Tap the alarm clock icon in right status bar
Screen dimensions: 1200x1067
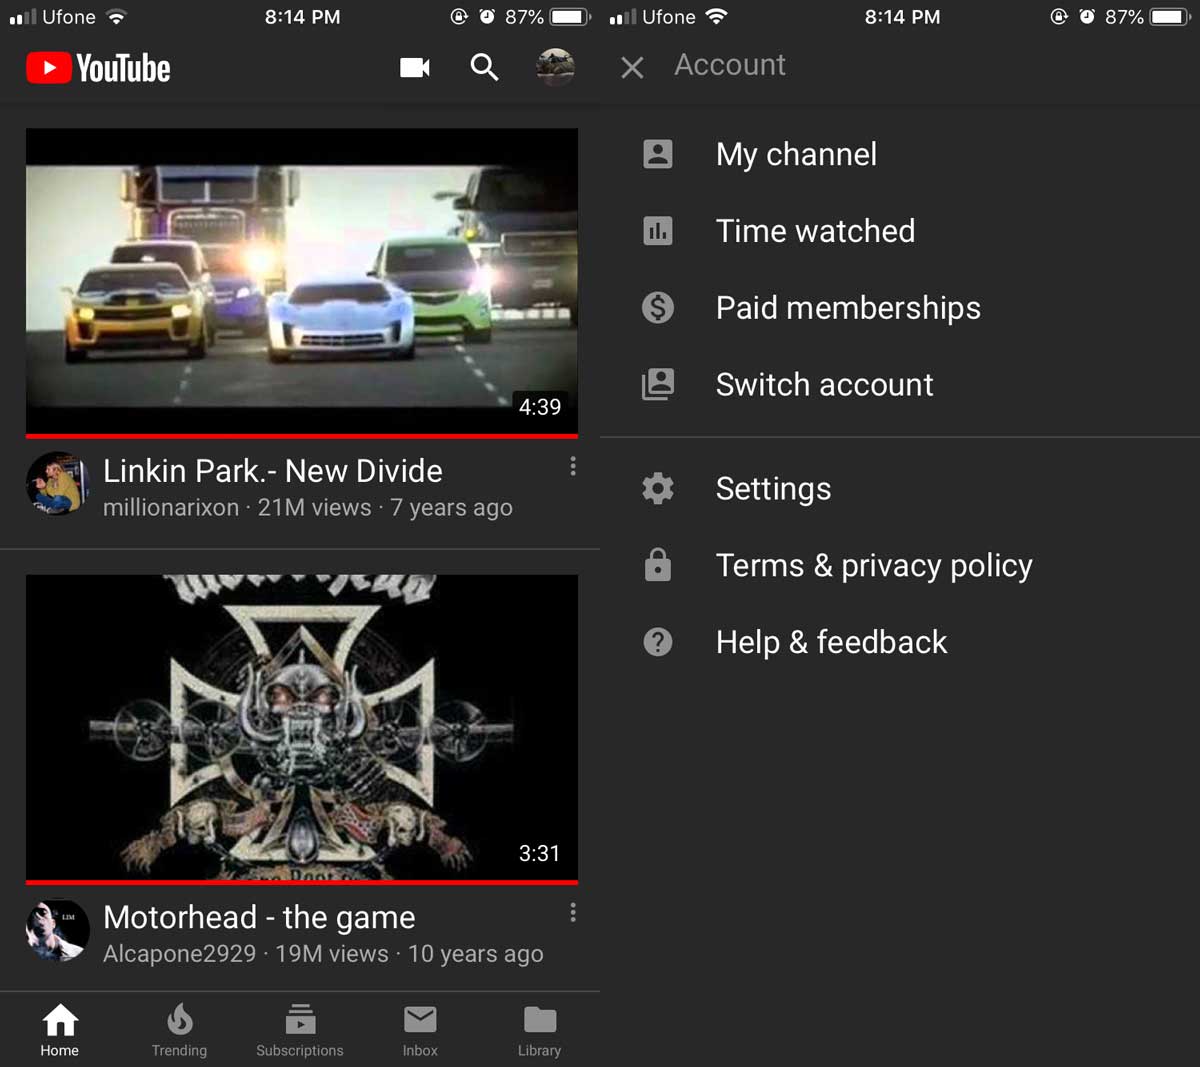pos(1086,17)
